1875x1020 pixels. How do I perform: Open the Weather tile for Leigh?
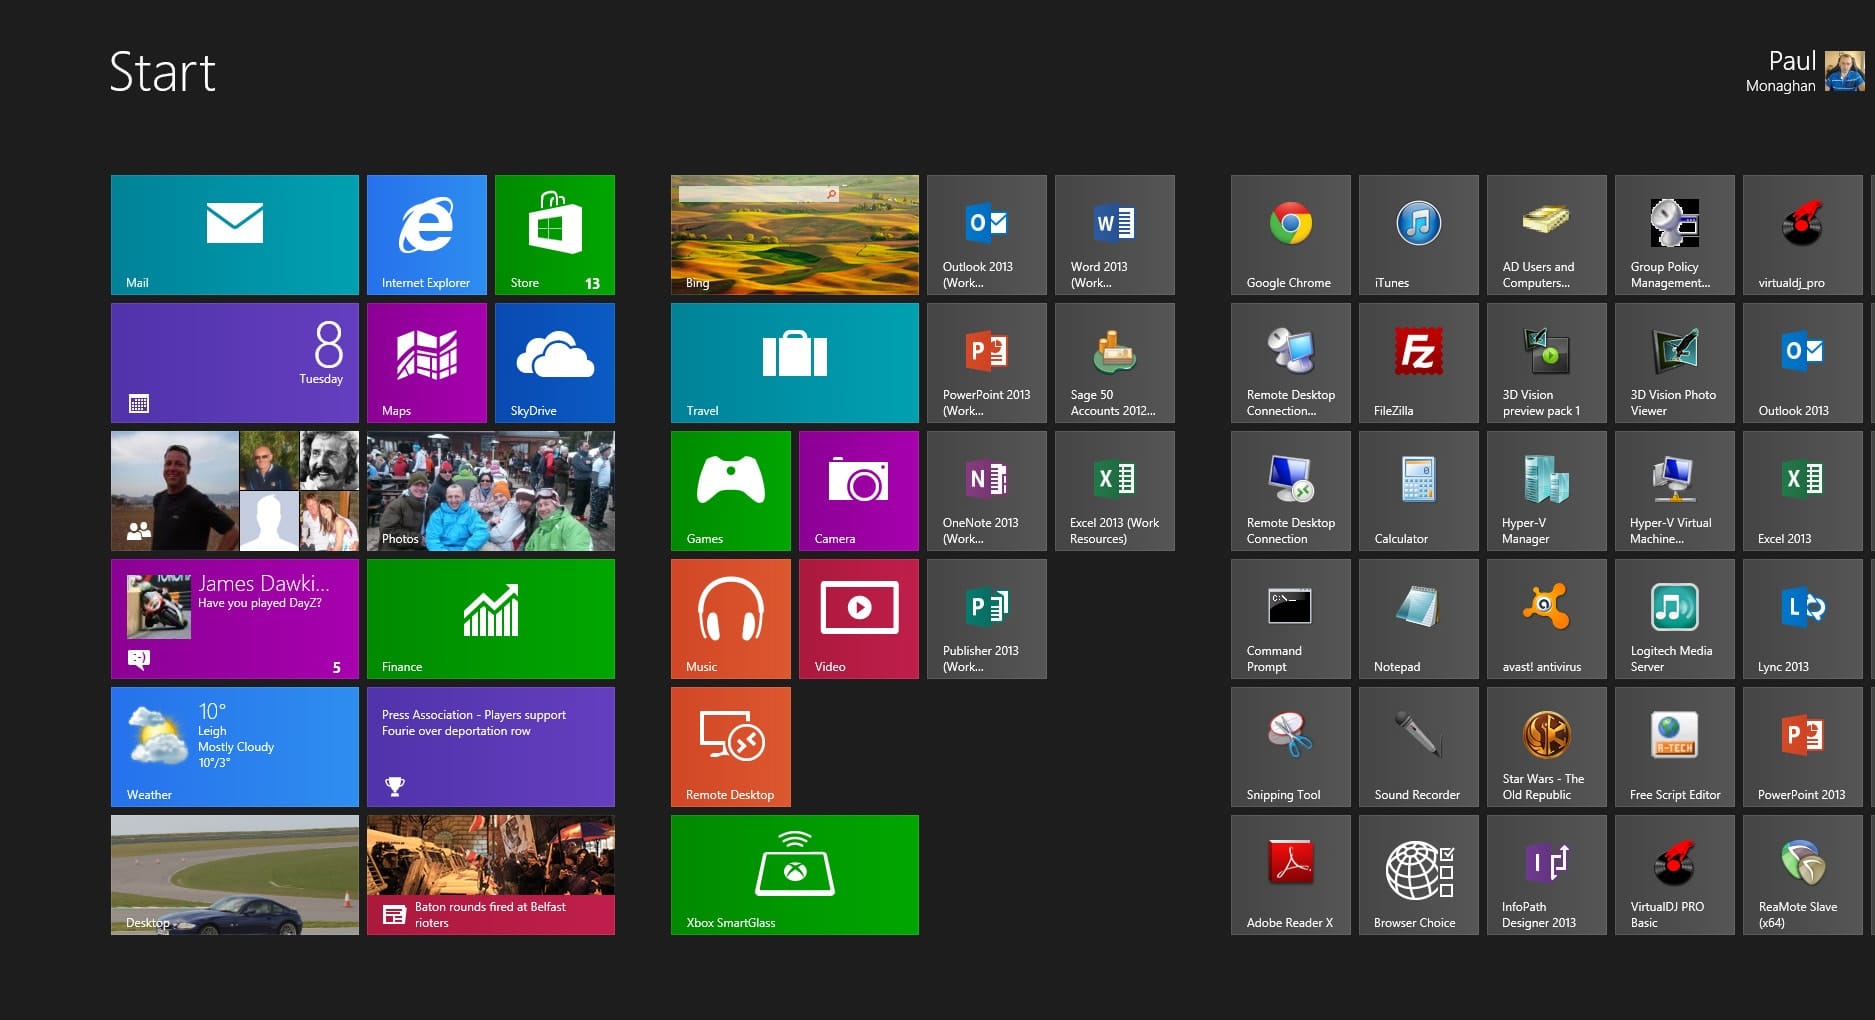[x=234, y=747]
